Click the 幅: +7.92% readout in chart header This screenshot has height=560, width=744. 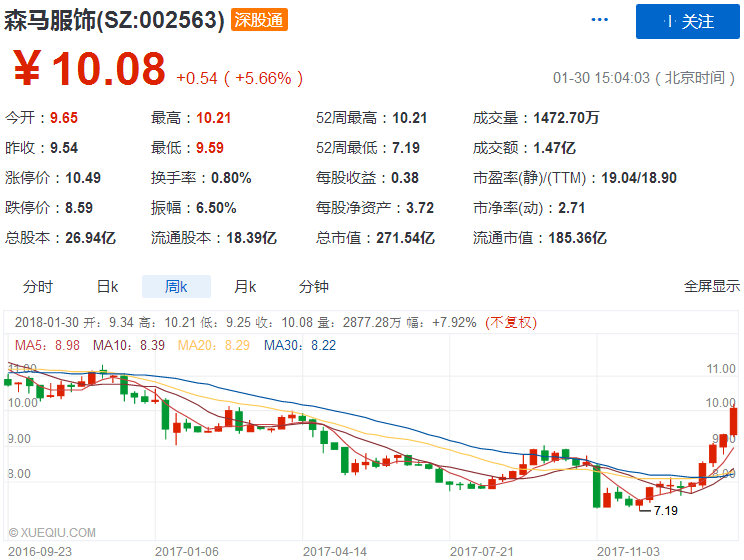[442, 323]
